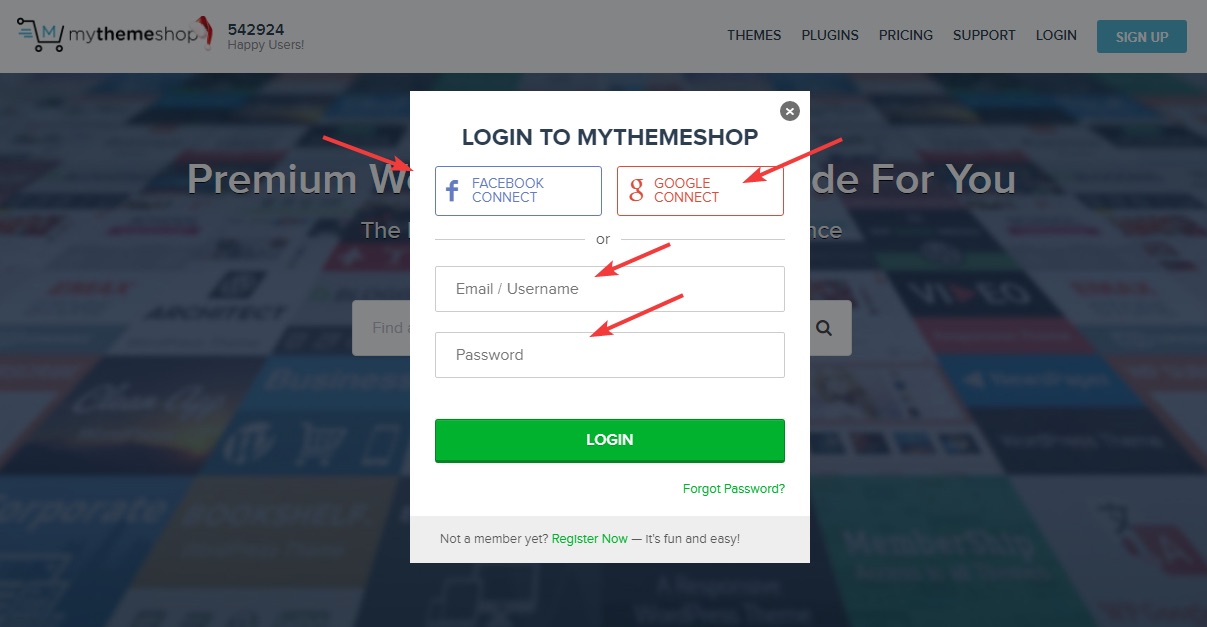Click the Facebook "f" icon

452,191
